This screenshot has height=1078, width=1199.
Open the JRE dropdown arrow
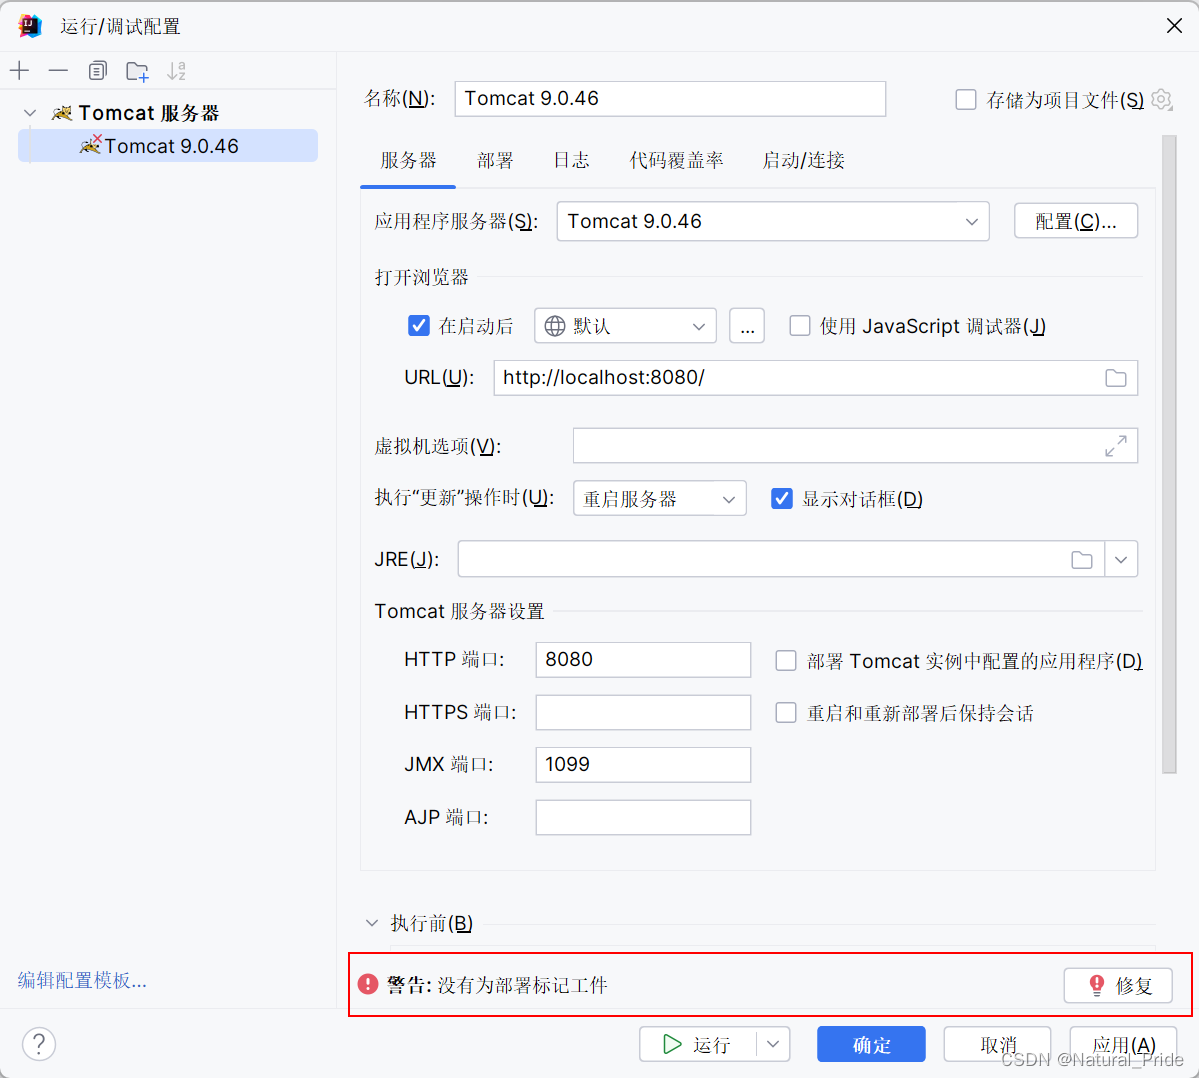pos(1121,560)
